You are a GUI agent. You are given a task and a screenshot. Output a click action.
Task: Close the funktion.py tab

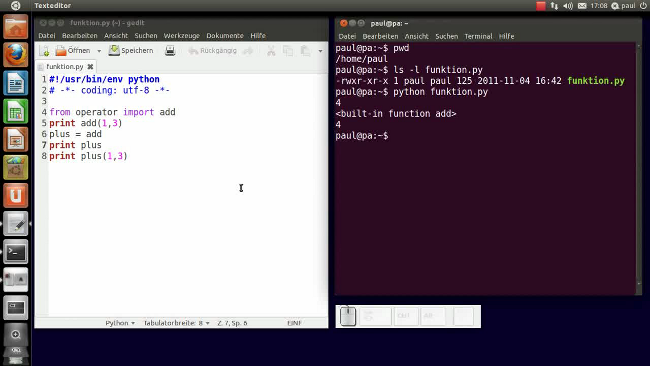pyautogui.click(x=90, y=66)
